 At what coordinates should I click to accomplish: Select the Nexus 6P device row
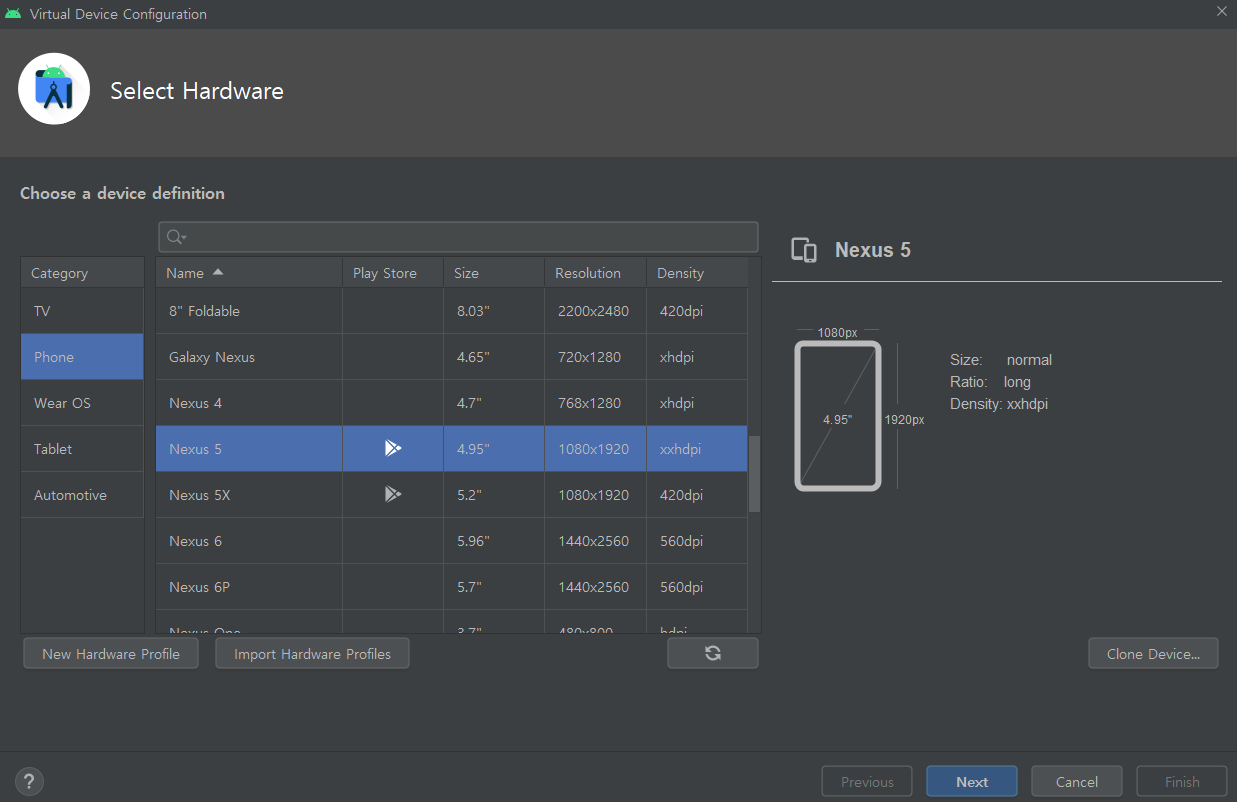point(452,587)
